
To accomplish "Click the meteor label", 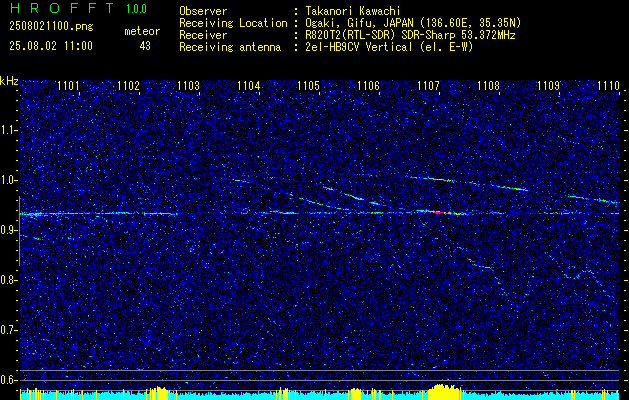I will click(142, 31).
